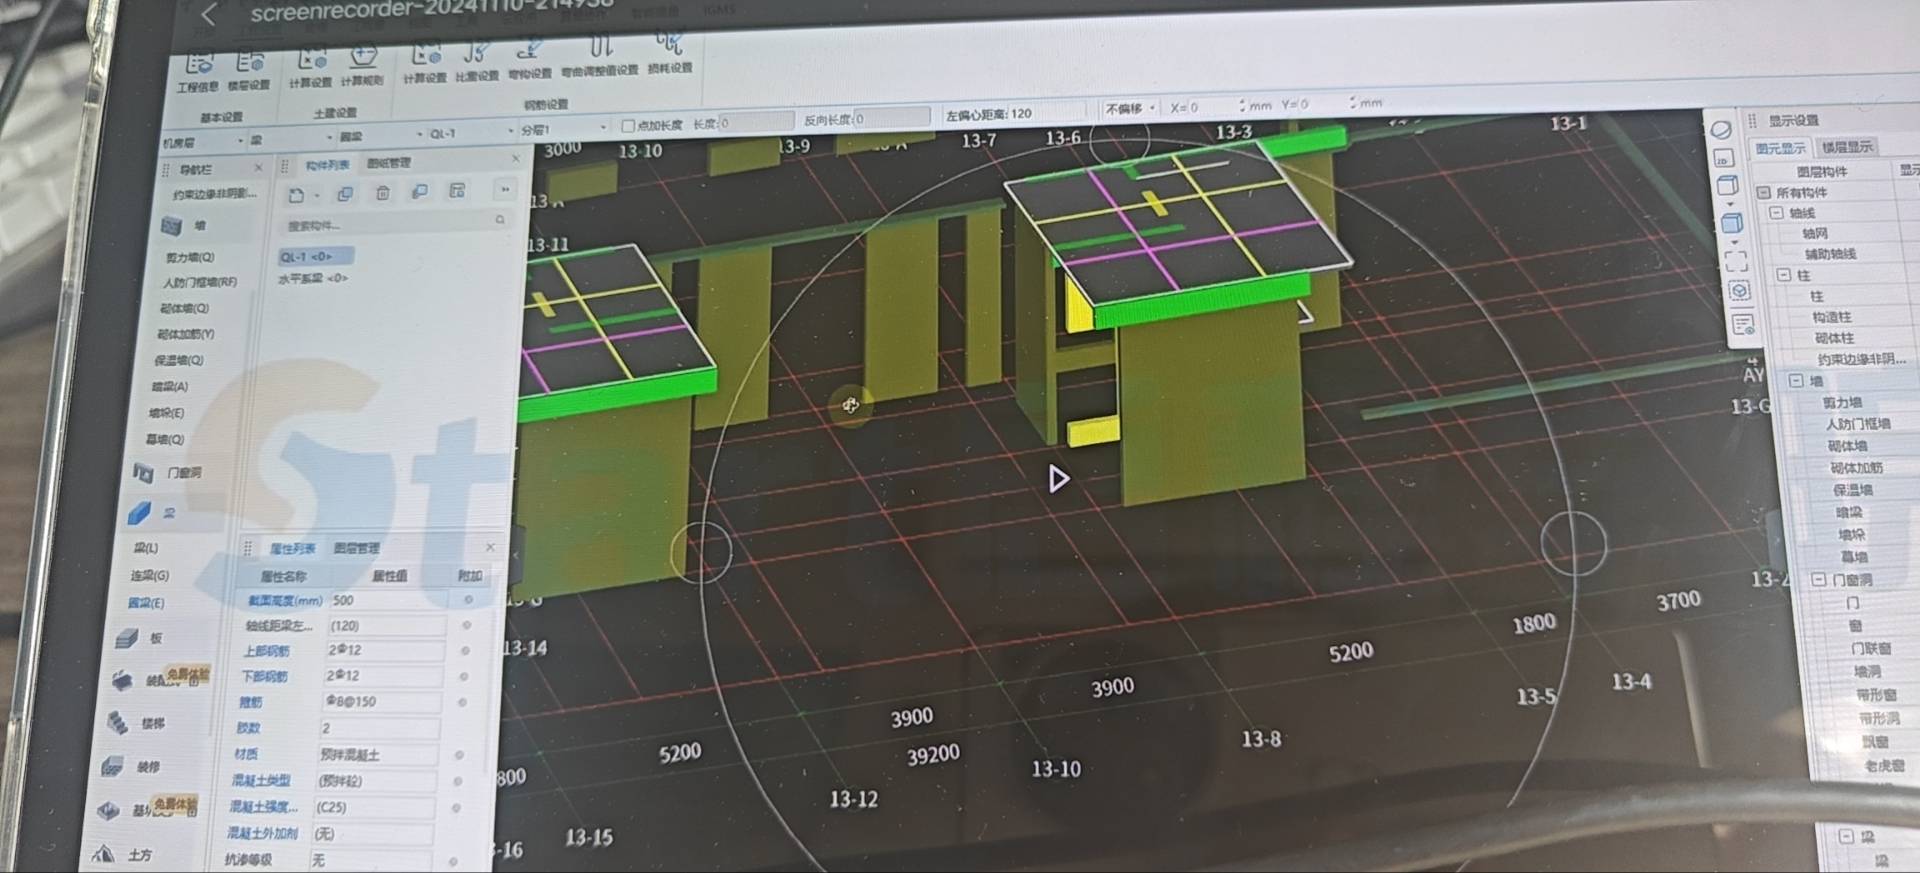Open 计算规则 calculation rules tool
This screenshot has width=1920, height=873.
tap(362, 67)
